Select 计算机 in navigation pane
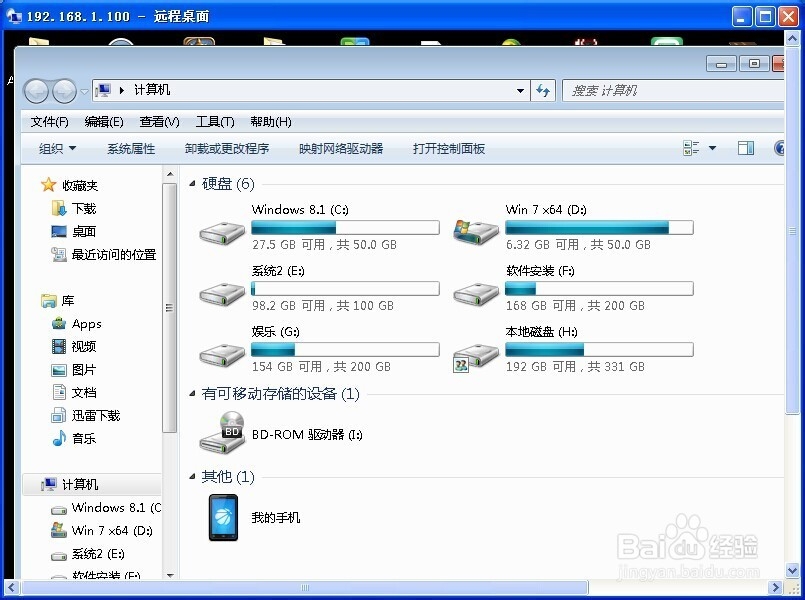Viewport: 805px width, 600px height. coord(91,485)
